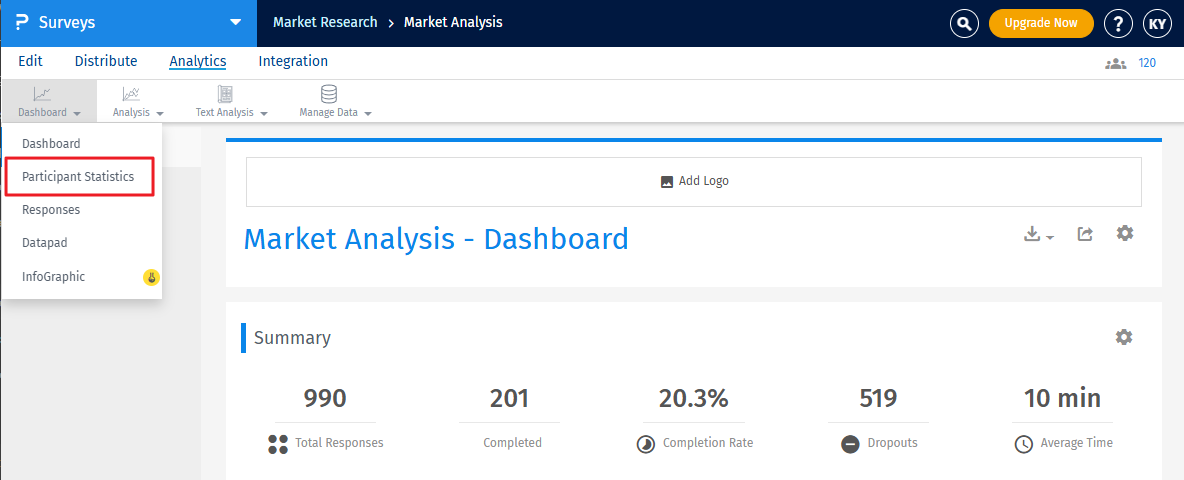Click the 990 total responses value
This screenshot has width=1184, height=480.
[x=325, y=398]
